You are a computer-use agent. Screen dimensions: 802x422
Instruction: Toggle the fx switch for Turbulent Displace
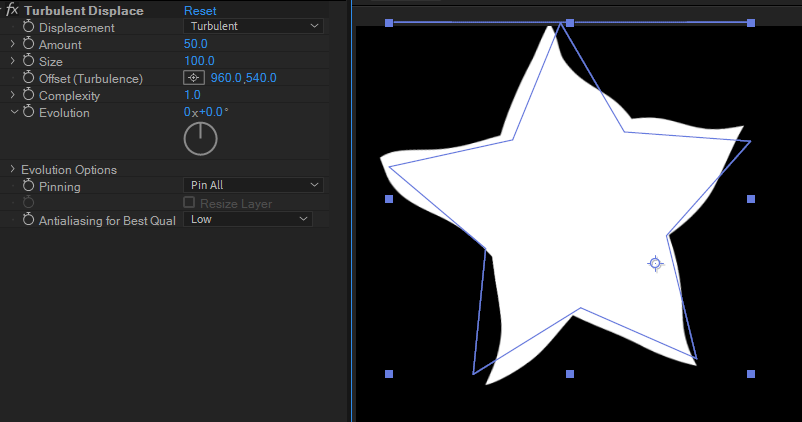pos(12,10)
